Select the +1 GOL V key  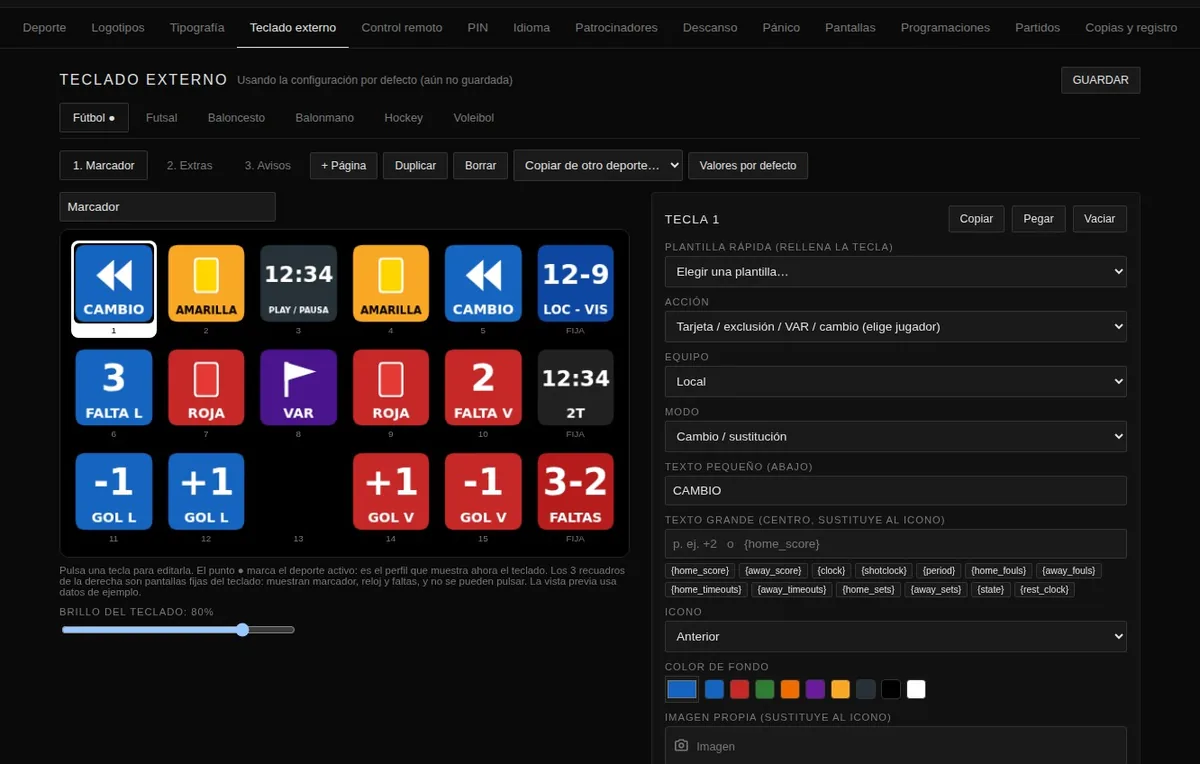point(391,491)
